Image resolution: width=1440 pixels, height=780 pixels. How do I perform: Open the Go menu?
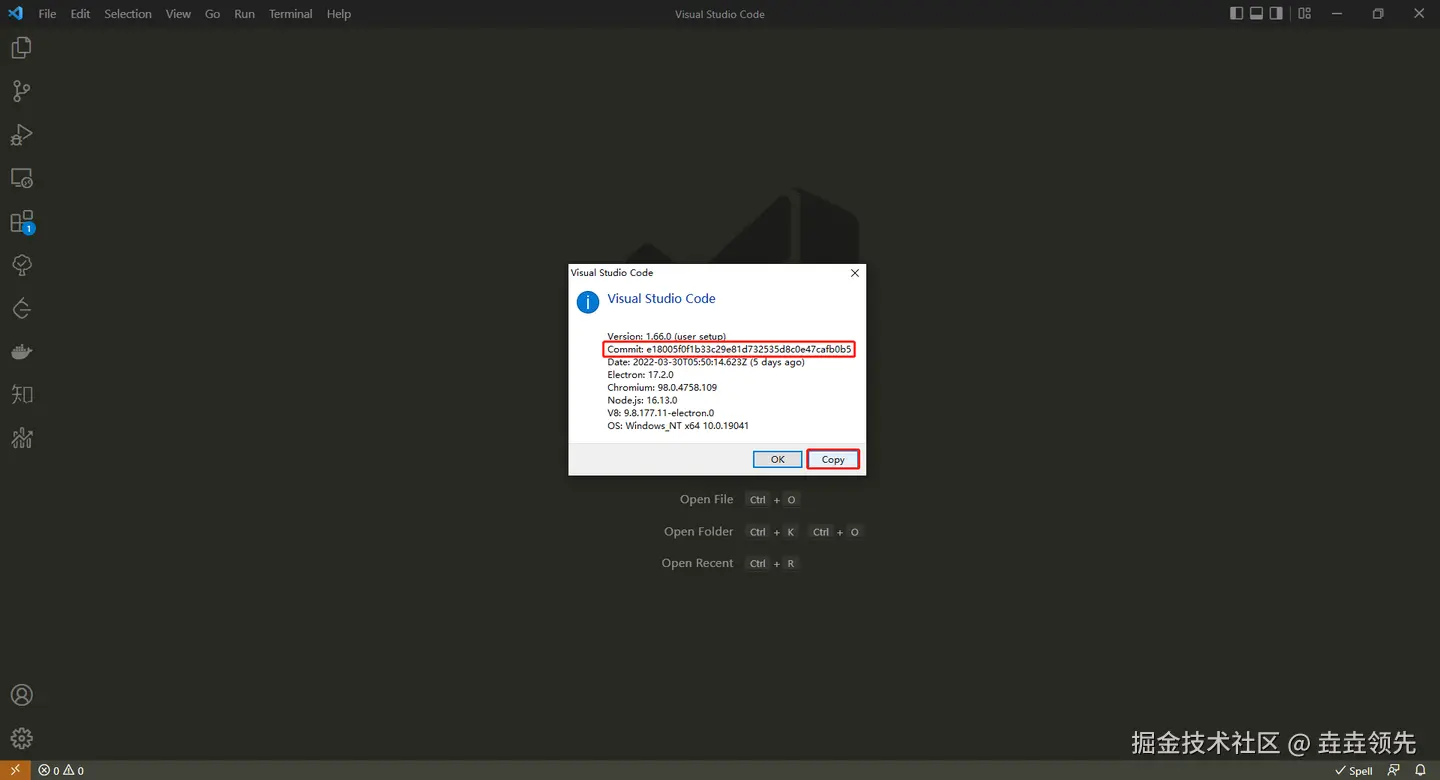tap(212, 14)
